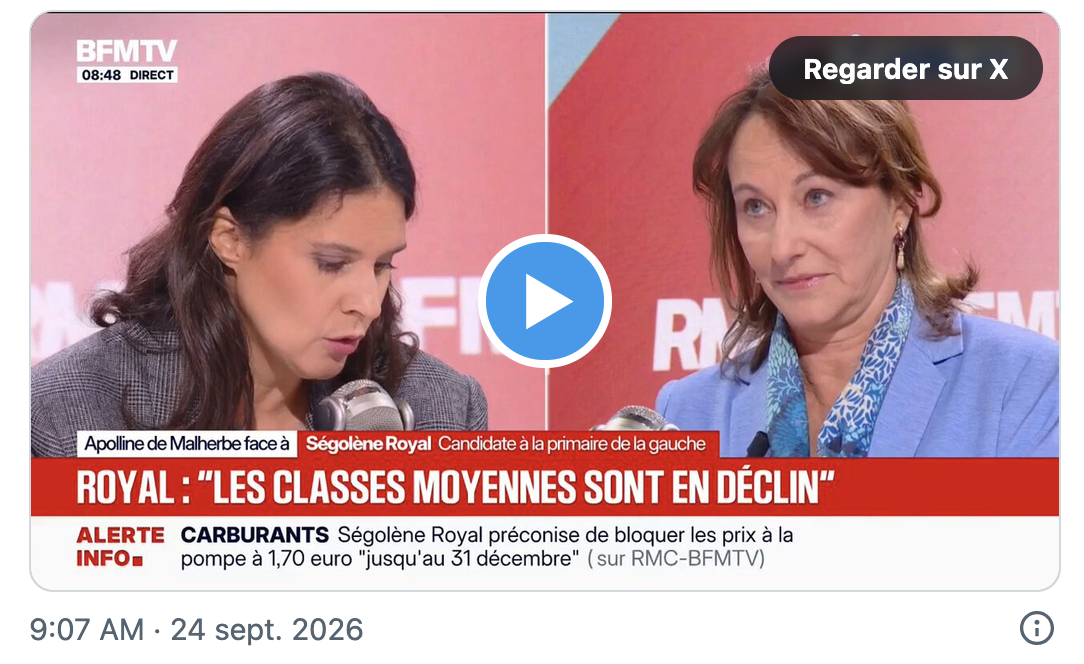Click the Ségolène Royal name caption
The image size is (1084, 664).
[x=368, y=444]
